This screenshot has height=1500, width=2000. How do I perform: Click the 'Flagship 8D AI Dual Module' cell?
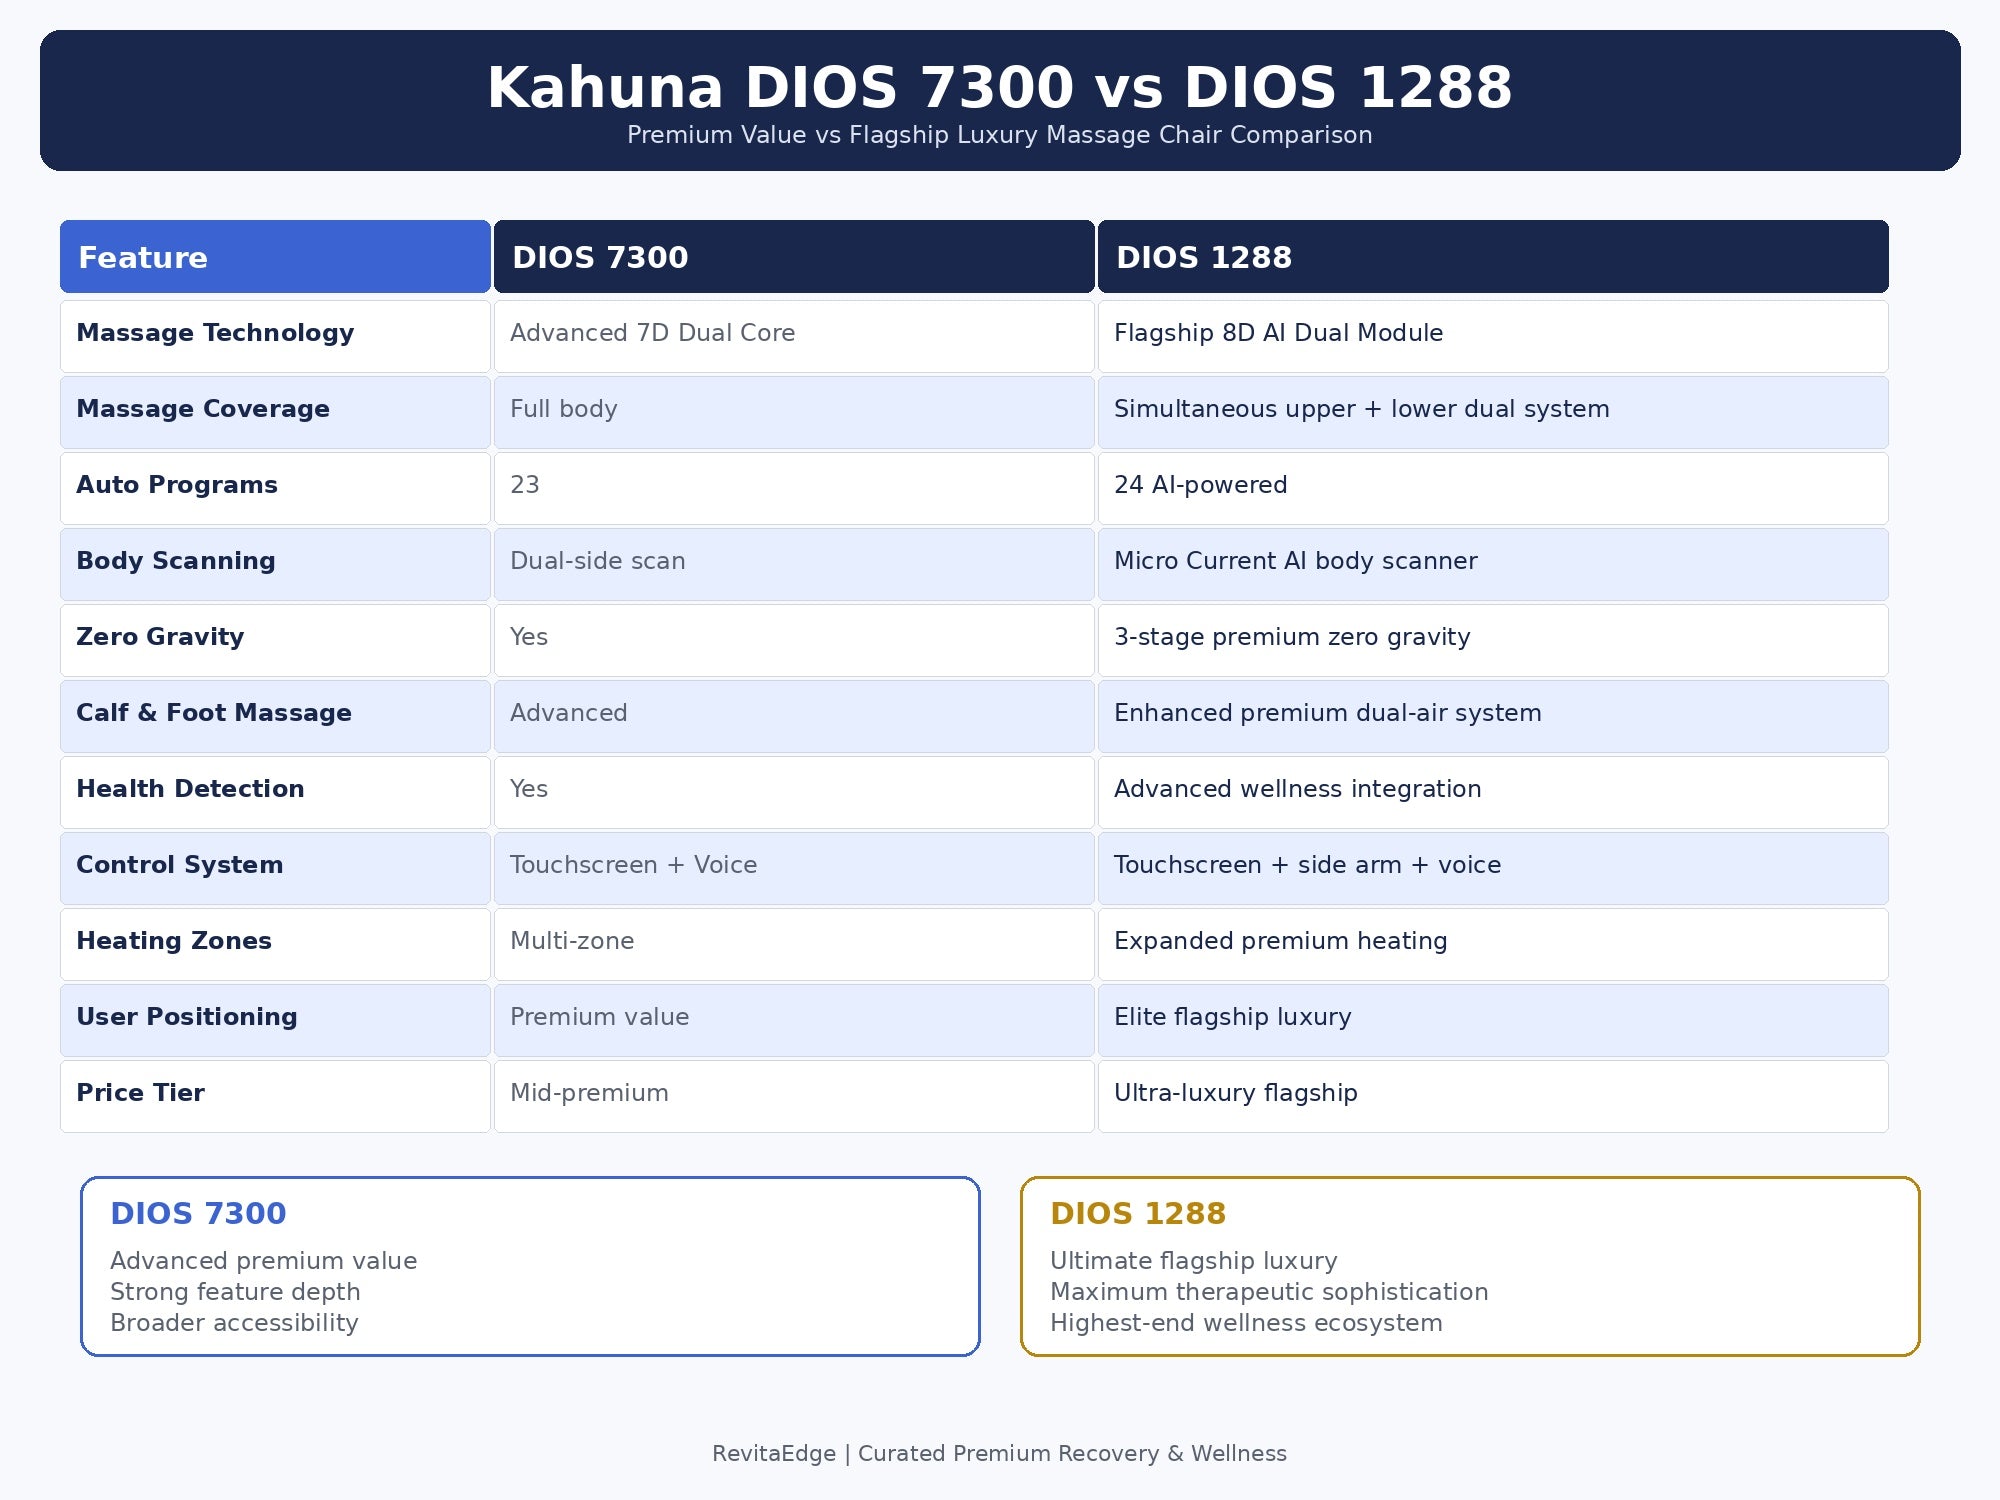(x=1493, y=337)
